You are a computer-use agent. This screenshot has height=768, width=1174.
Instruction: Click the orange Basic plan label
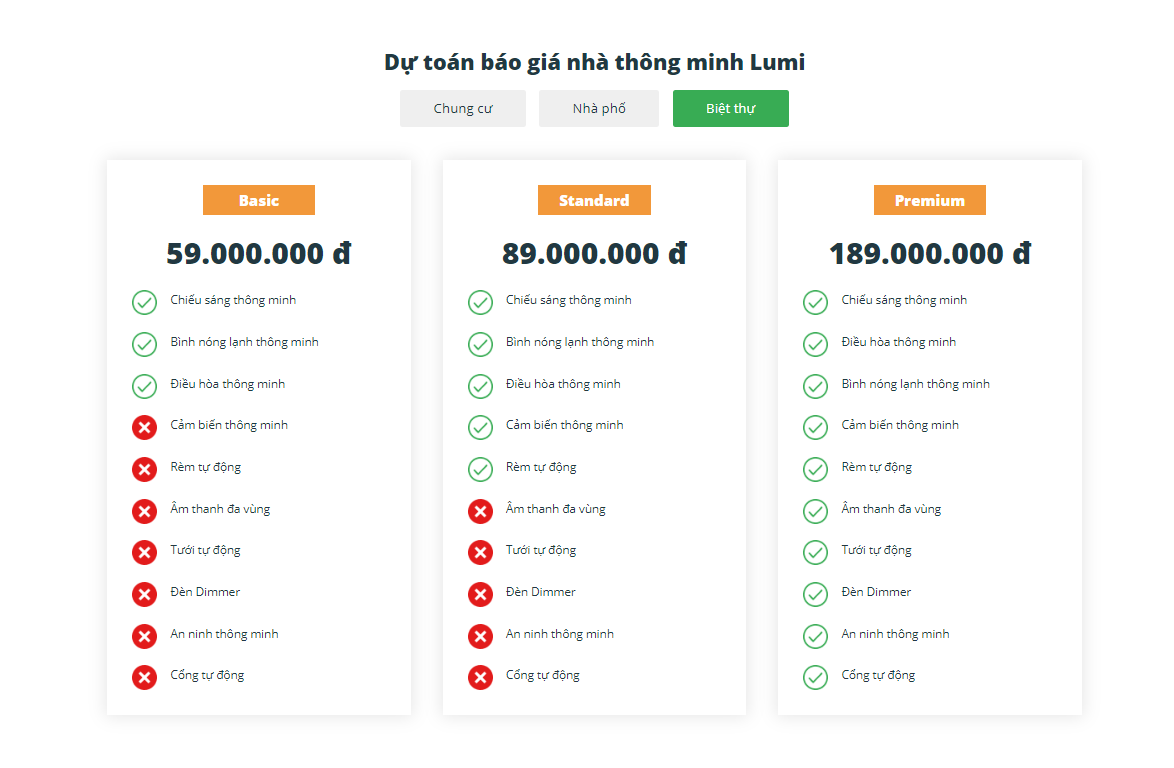click(258, 200)
